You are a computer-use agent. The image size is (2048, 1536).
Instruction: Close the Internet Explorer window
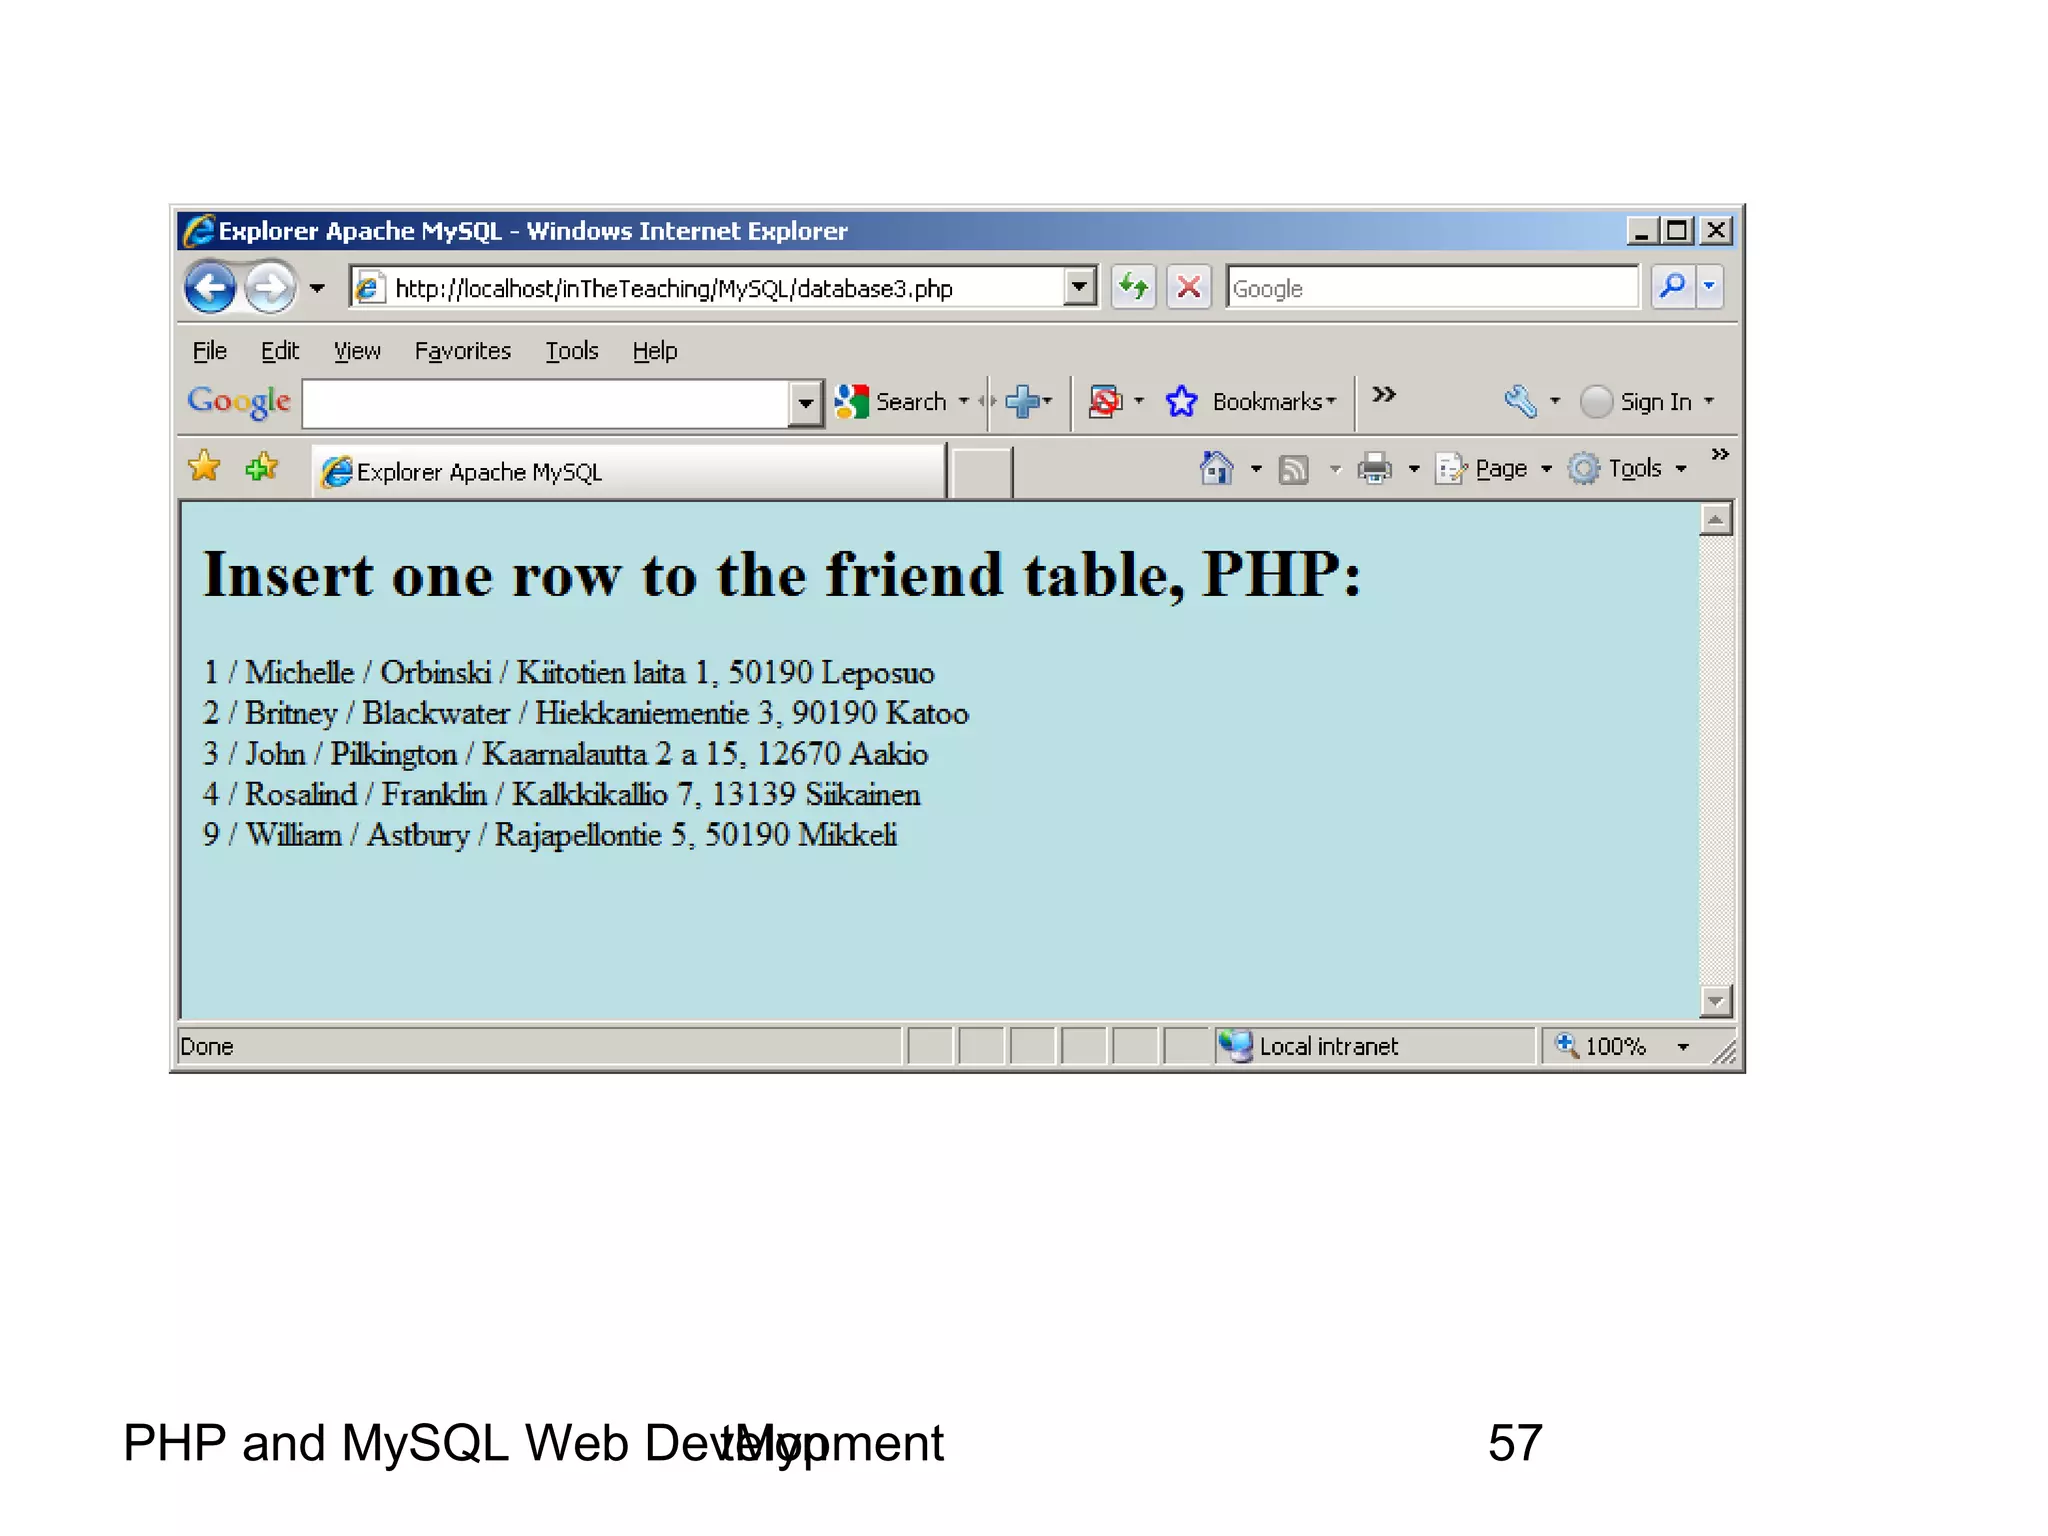click(1716, 231)
